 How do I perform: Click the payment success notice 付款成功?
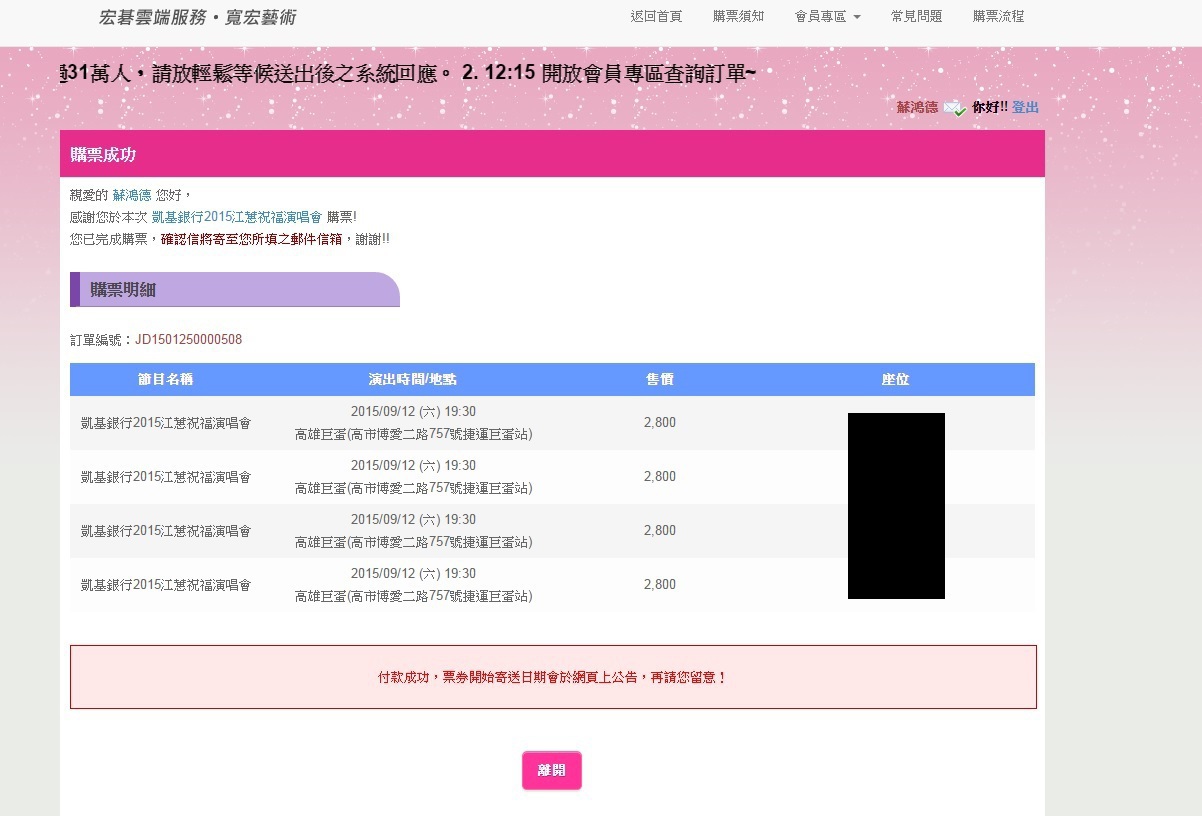point(553,677)
